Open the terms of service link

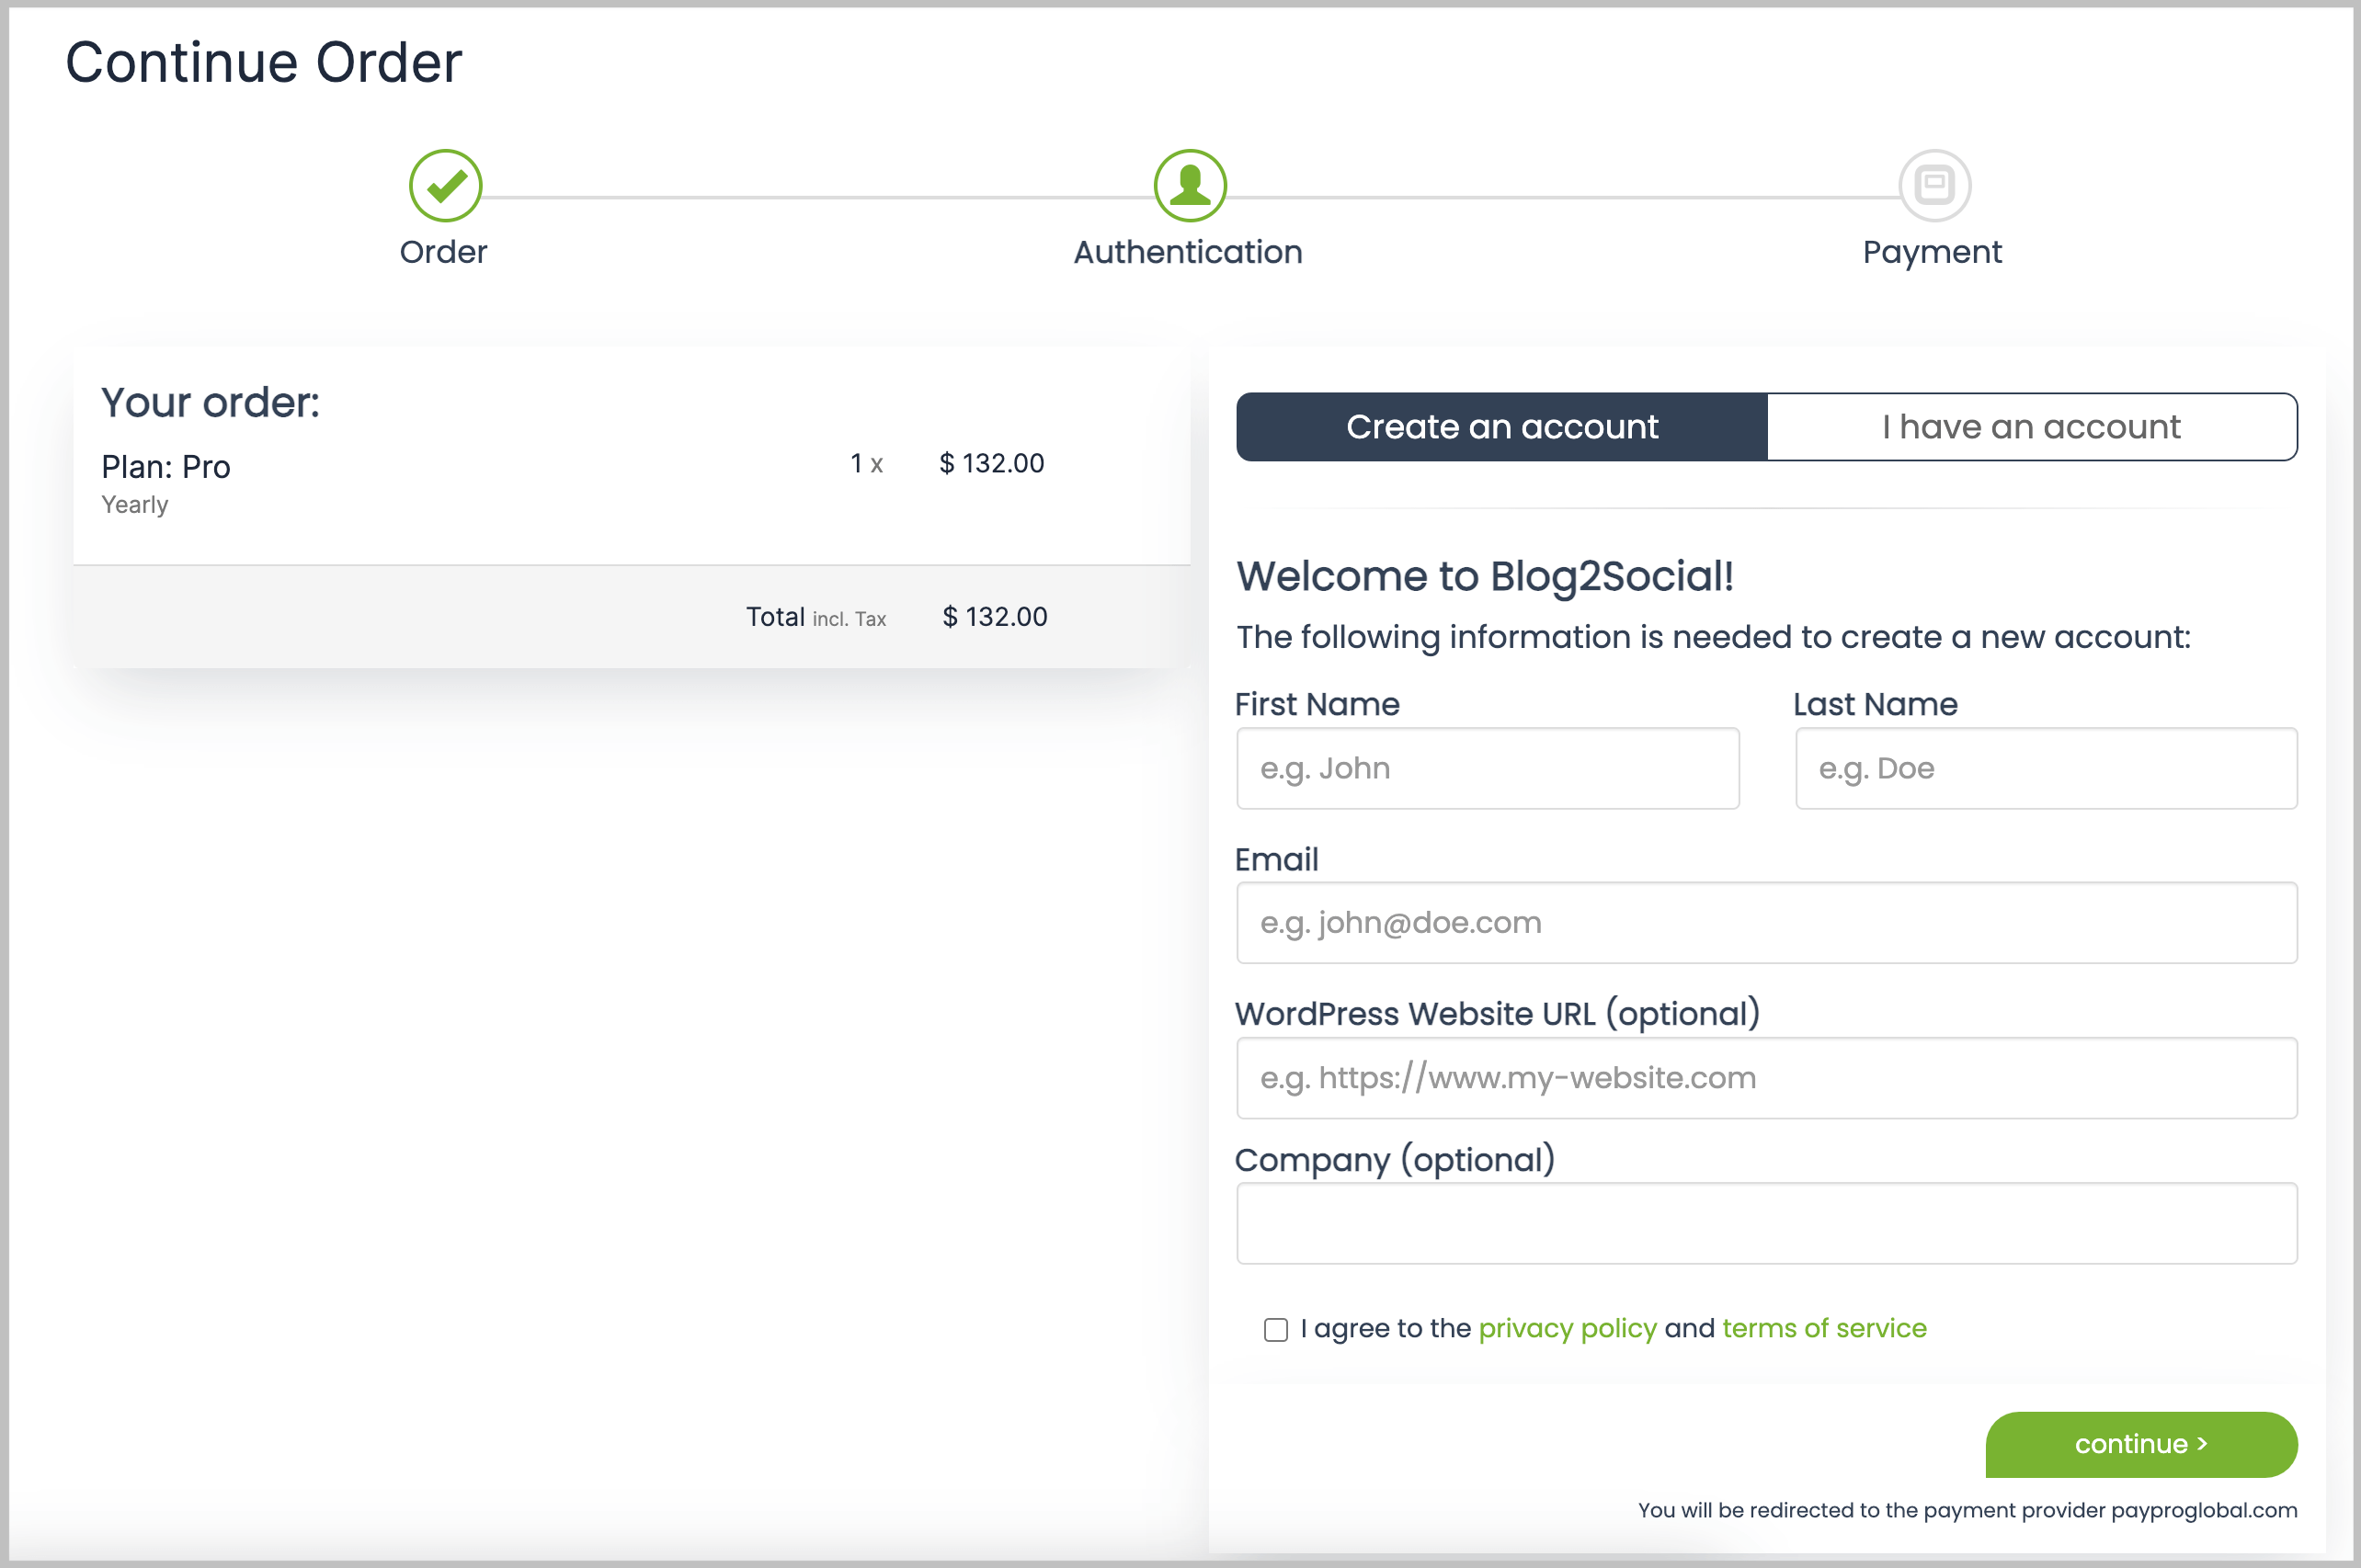[1823, 1328]
